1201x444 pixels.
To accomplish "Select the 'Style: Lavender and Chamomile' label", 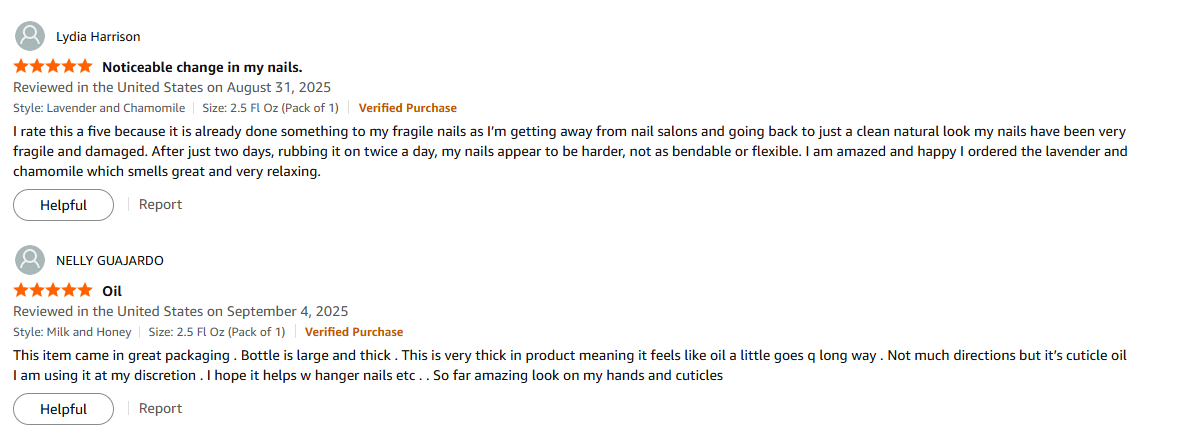I will 99,108.
